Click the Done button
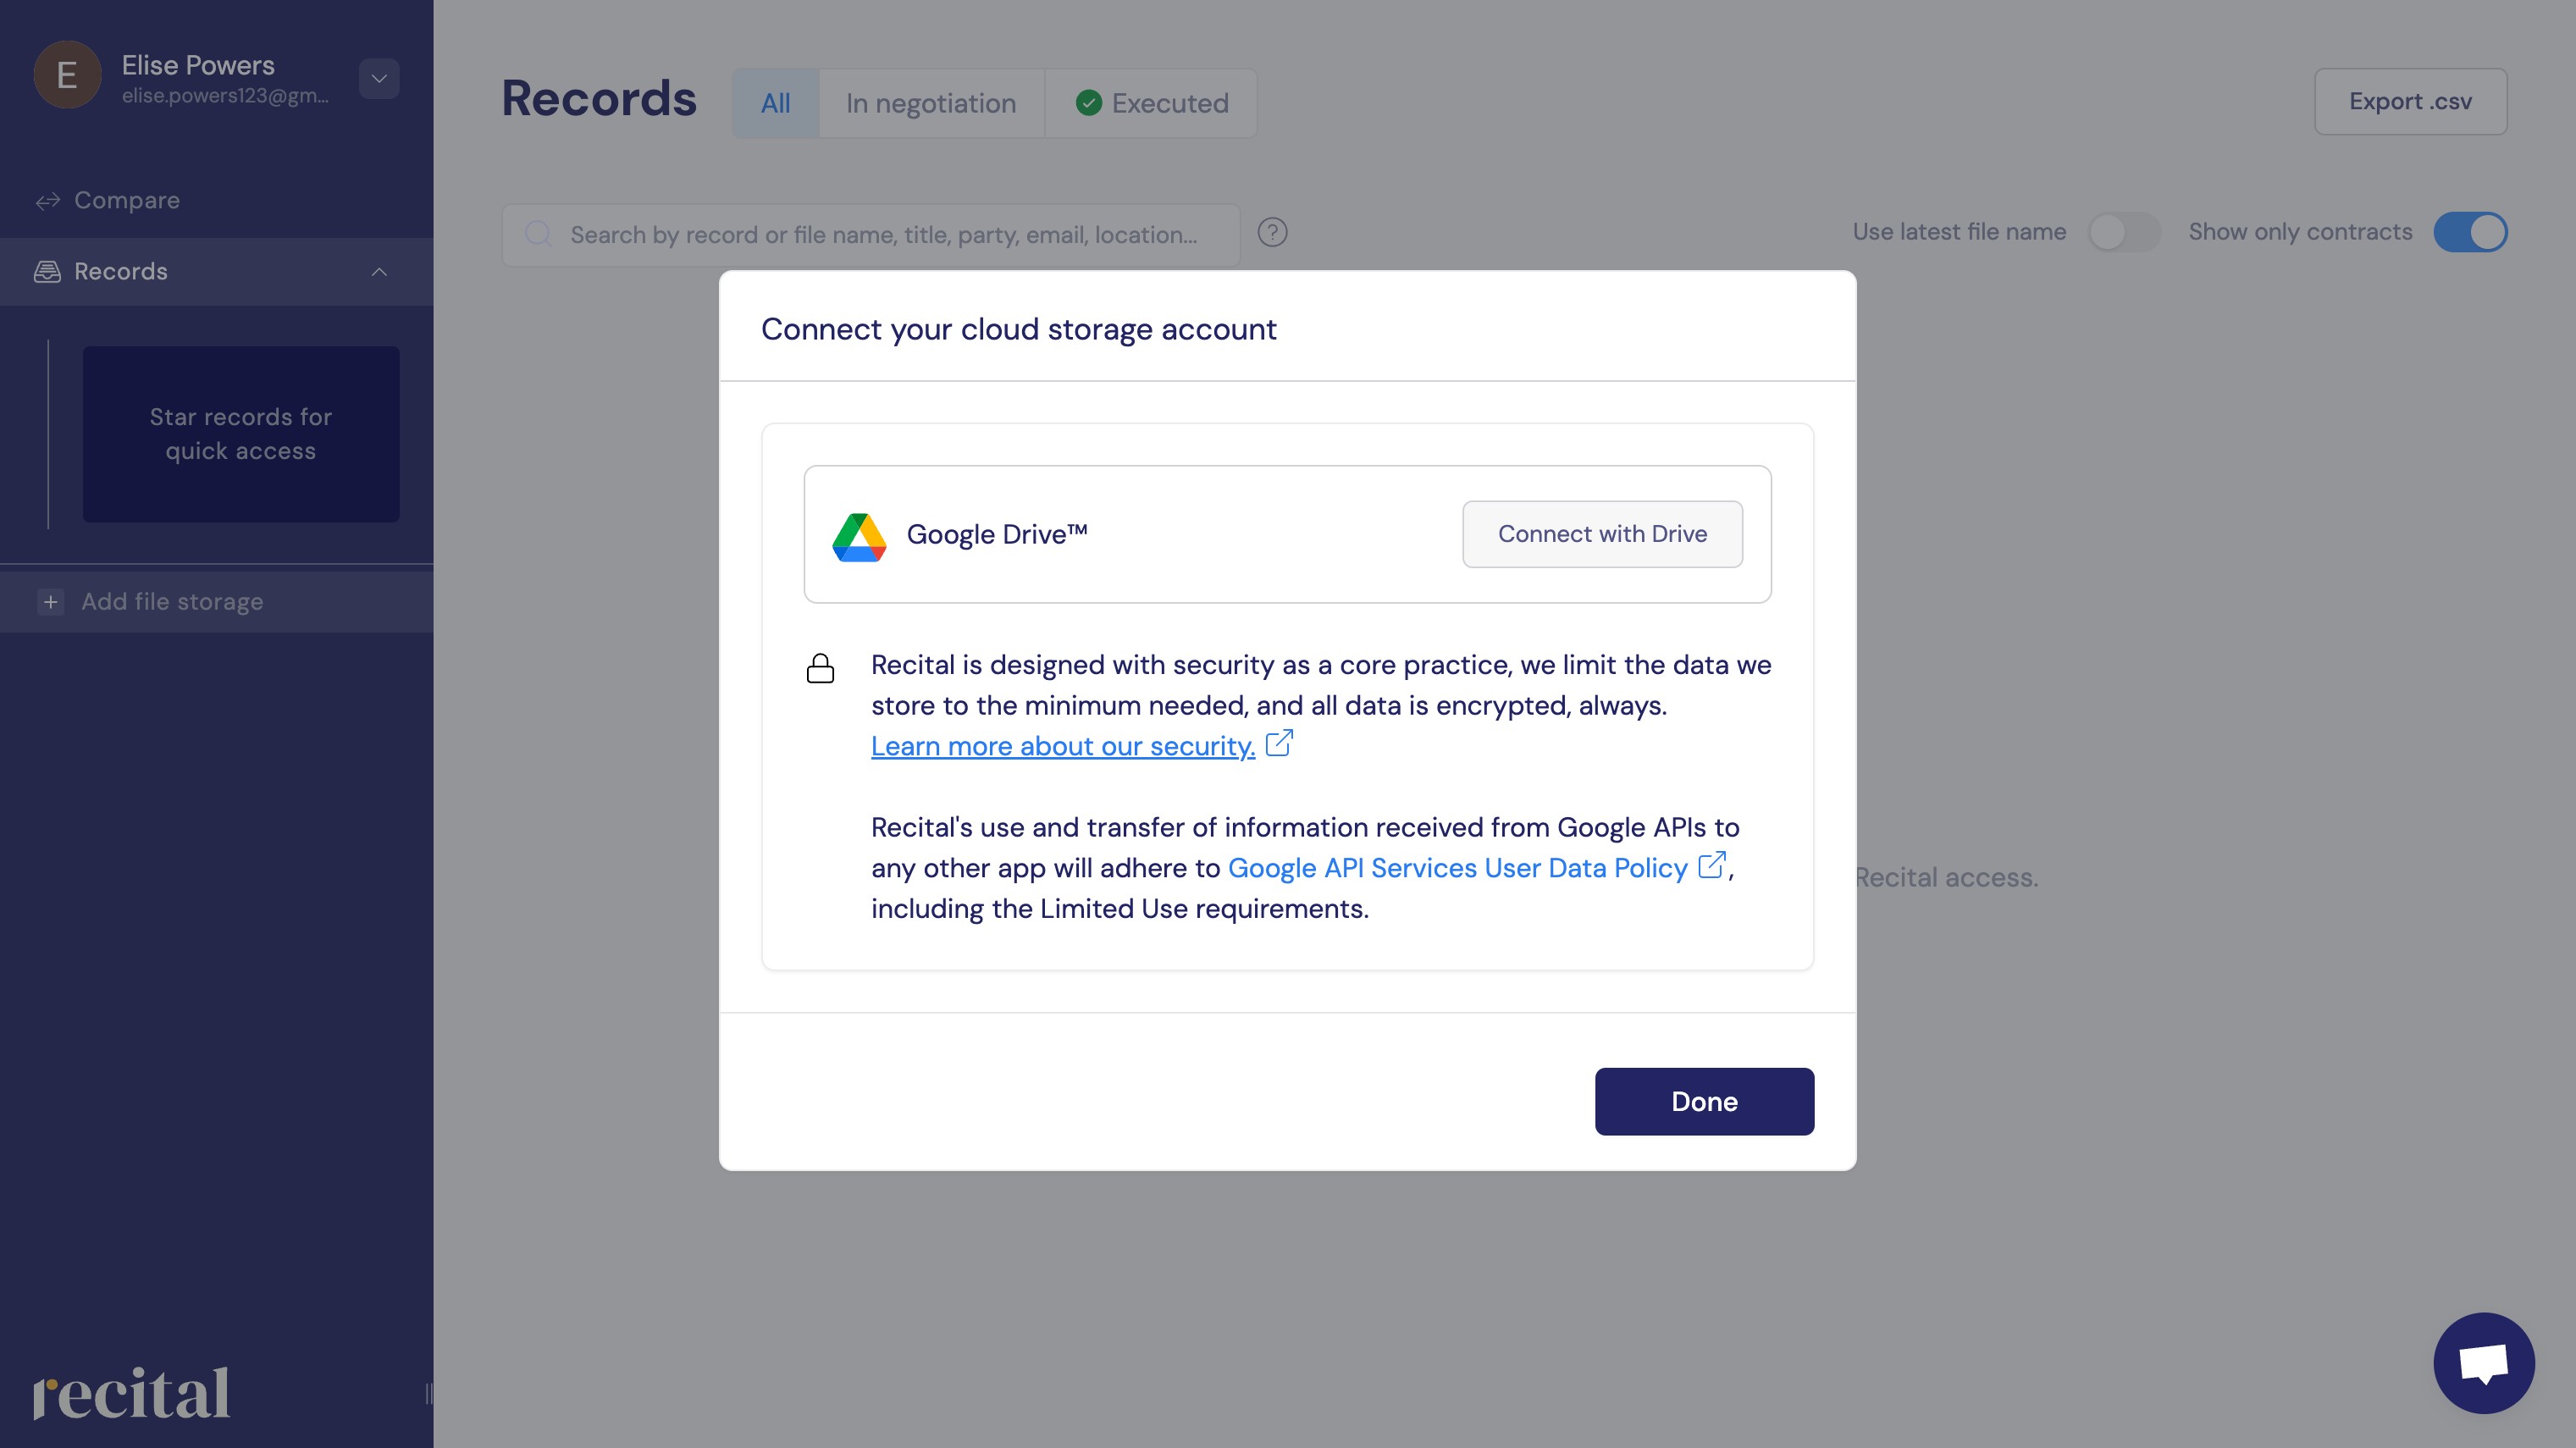Viewport: 2576px width, 1448px height. [x=1704, y=1101]
